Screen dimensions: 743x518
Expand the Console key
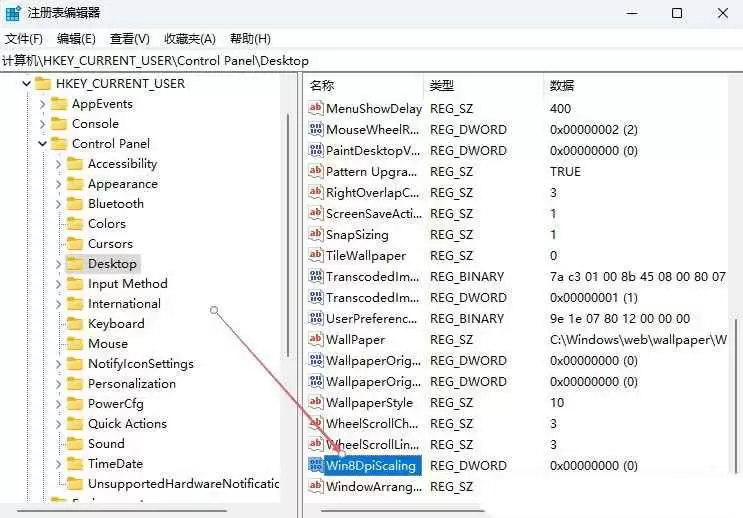tap(42, 124)
